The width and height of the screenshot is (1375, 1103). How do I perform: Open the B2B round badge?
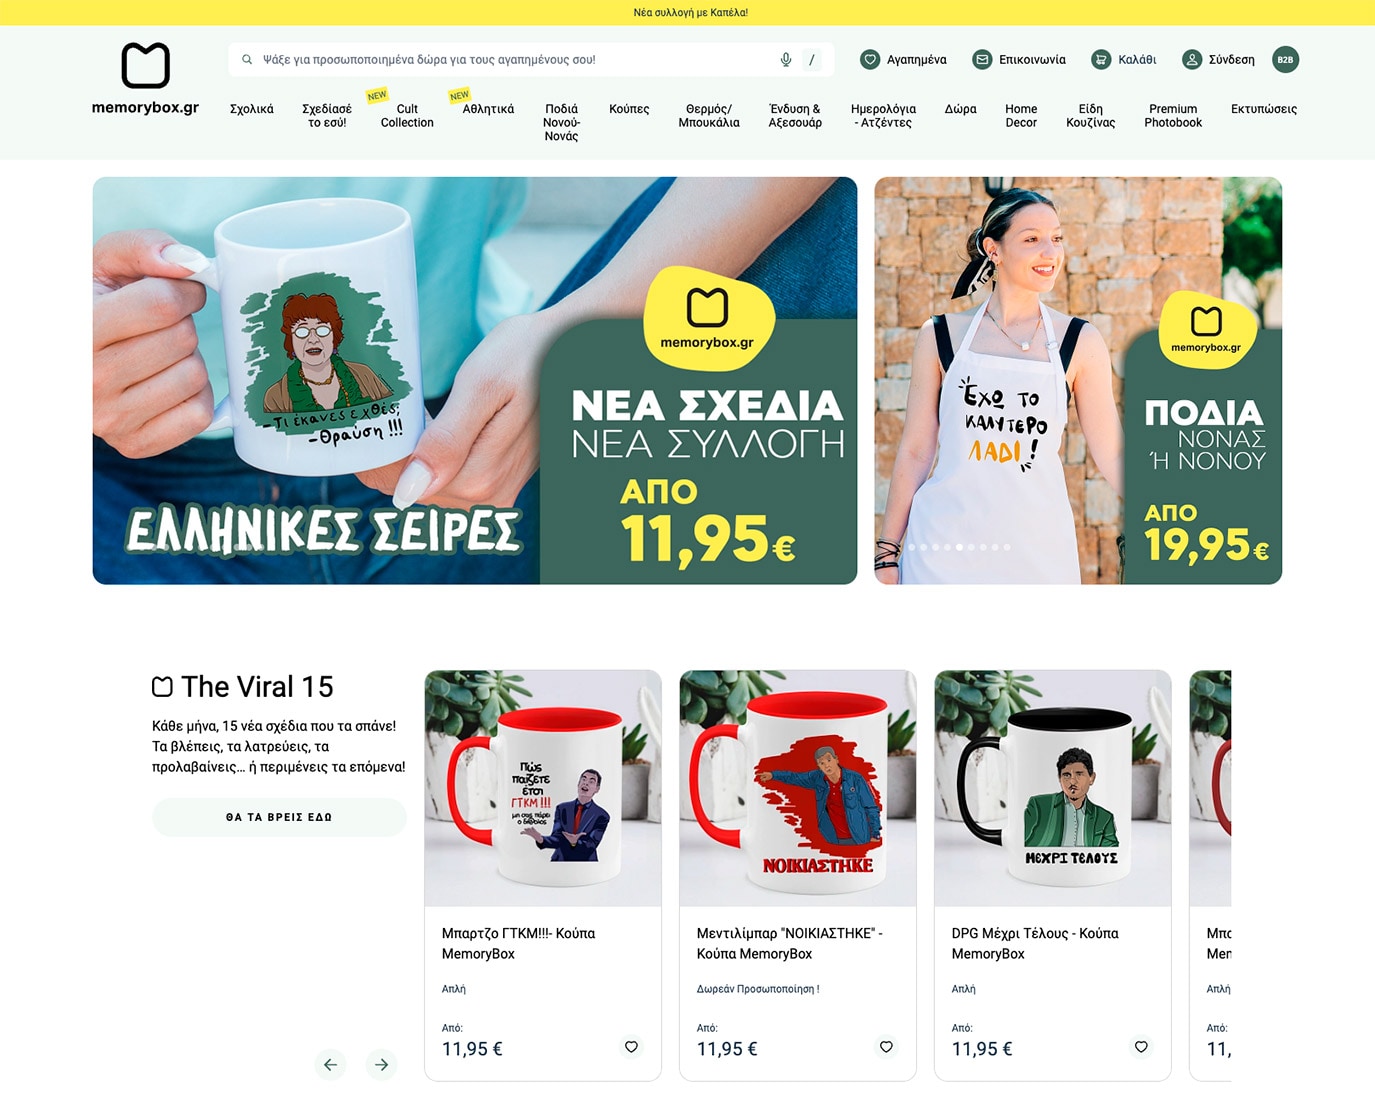point(1285,60)
